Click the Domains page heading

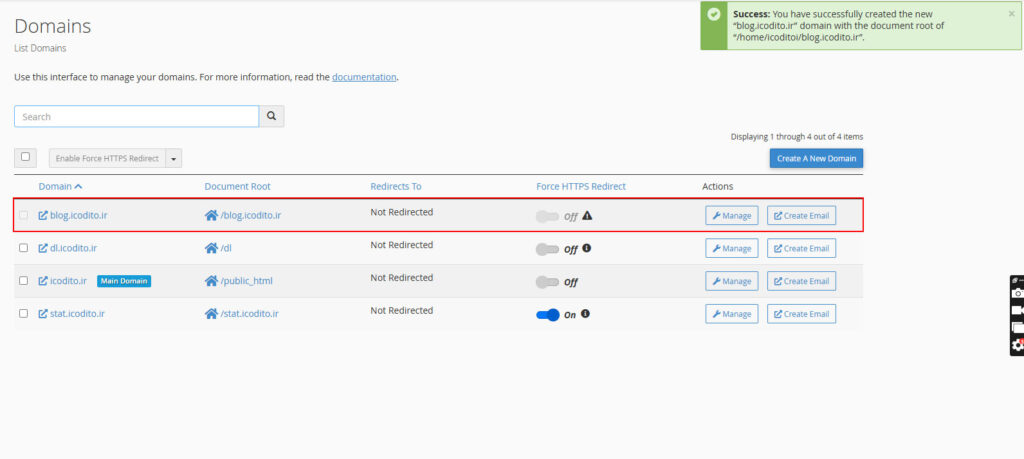tap(52, 26)
